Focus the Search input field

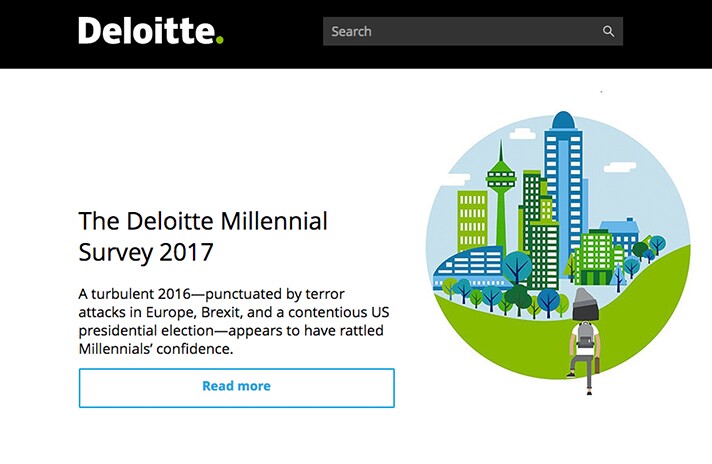point(473,31)
